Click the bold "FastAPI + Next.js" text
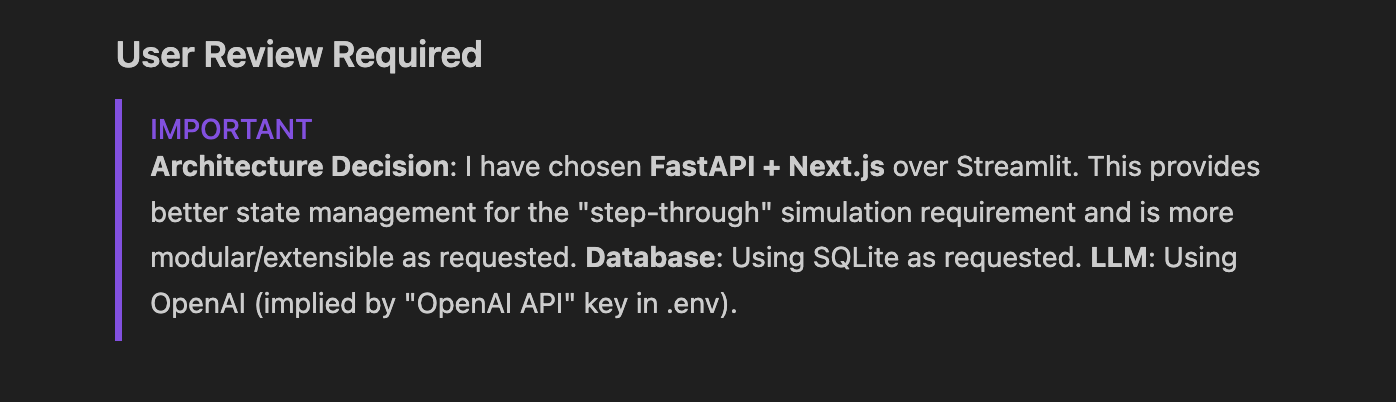 767,166
